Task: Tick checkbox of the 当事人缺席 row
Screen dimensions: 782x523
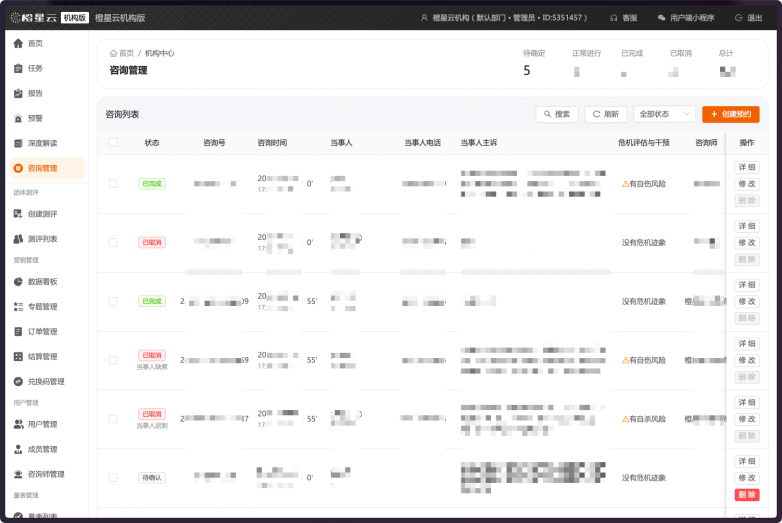Action: [113, 360]
